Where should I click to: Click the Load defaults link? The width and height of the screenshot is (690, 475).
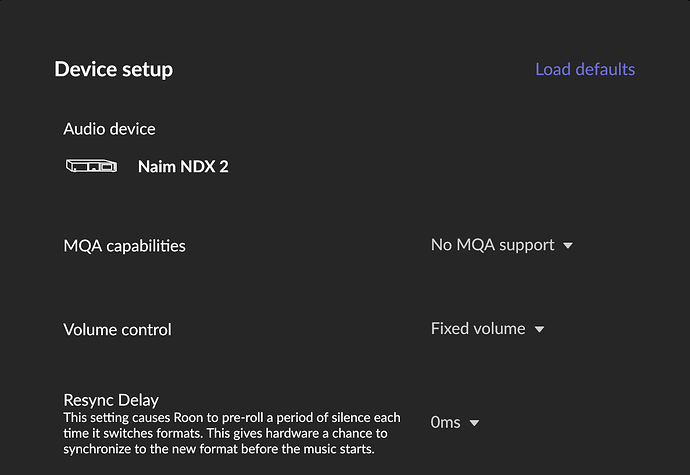(x=585, y=69)
